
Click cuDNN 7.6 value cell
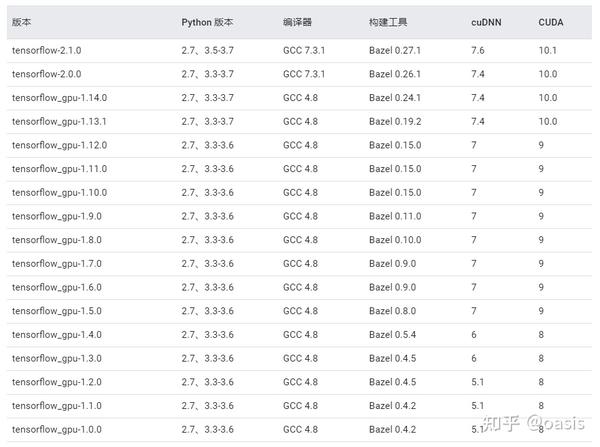478,51
